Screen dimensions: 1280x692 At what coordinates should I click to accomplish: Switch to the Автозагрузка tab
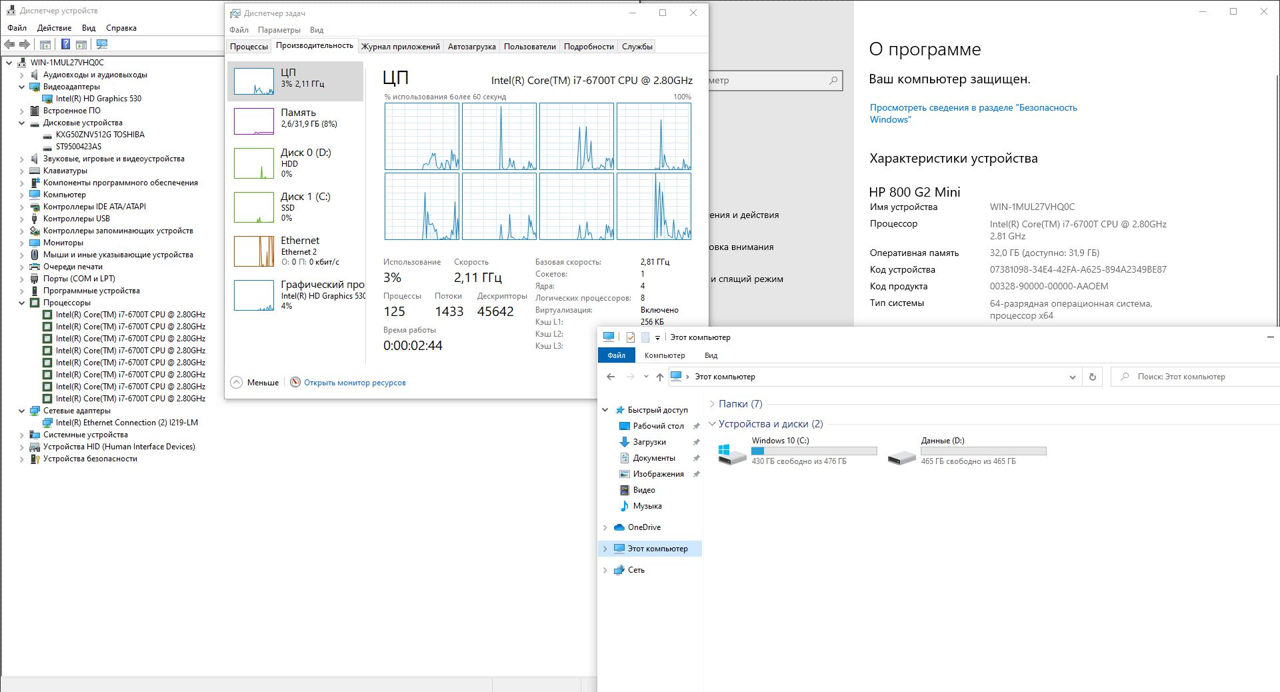pos(471,46)
